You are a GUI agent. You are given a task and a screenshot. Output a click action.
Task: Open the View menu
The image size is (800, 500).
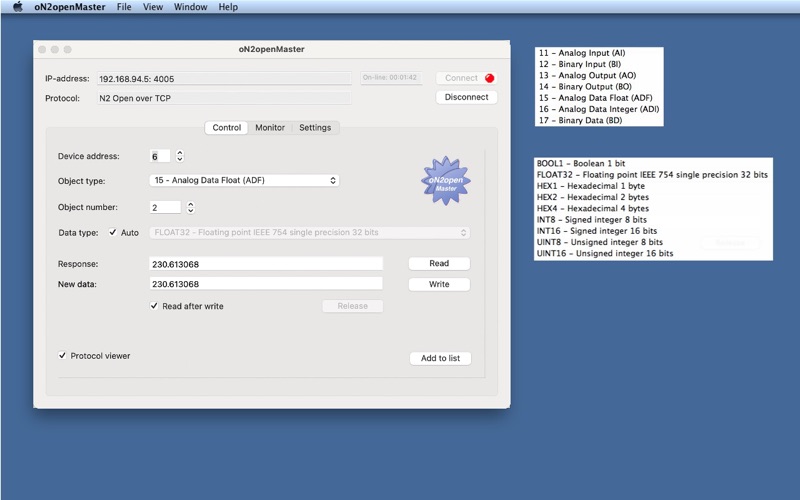pos(153,7)
